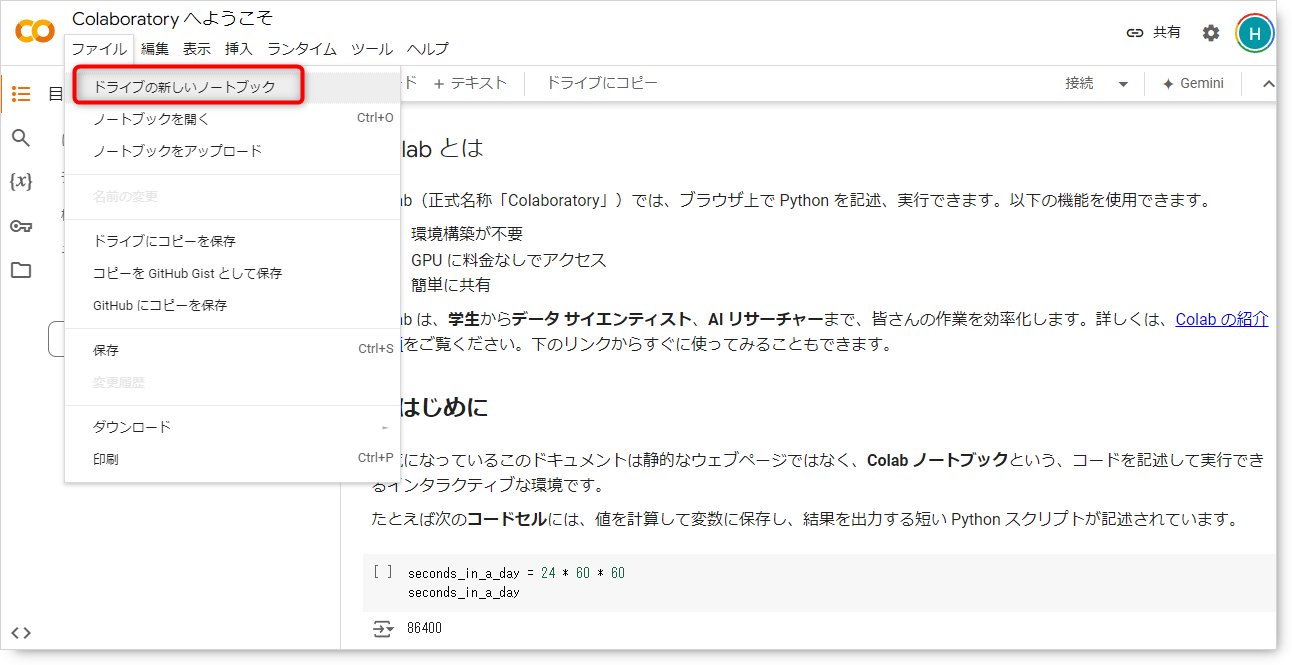Run the seconds_in_a_day code cell
Screen dimensions: 1292x665
click(x=383, y=573)
